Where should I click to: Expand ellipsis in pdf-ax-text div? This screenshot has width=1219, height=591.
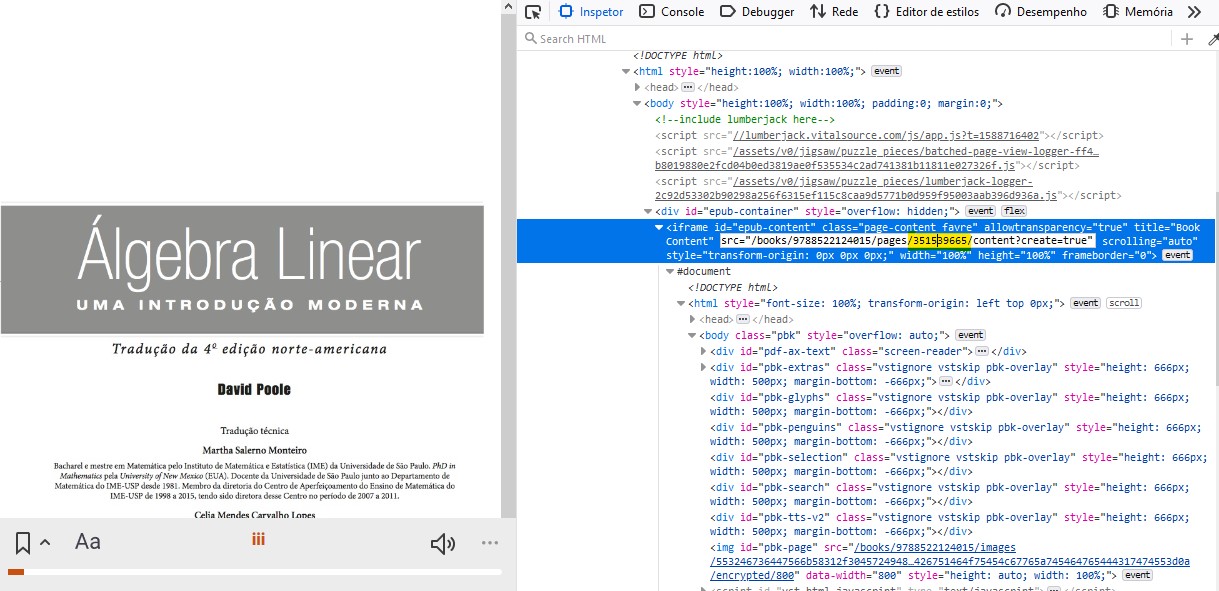[x=981, y=351]
